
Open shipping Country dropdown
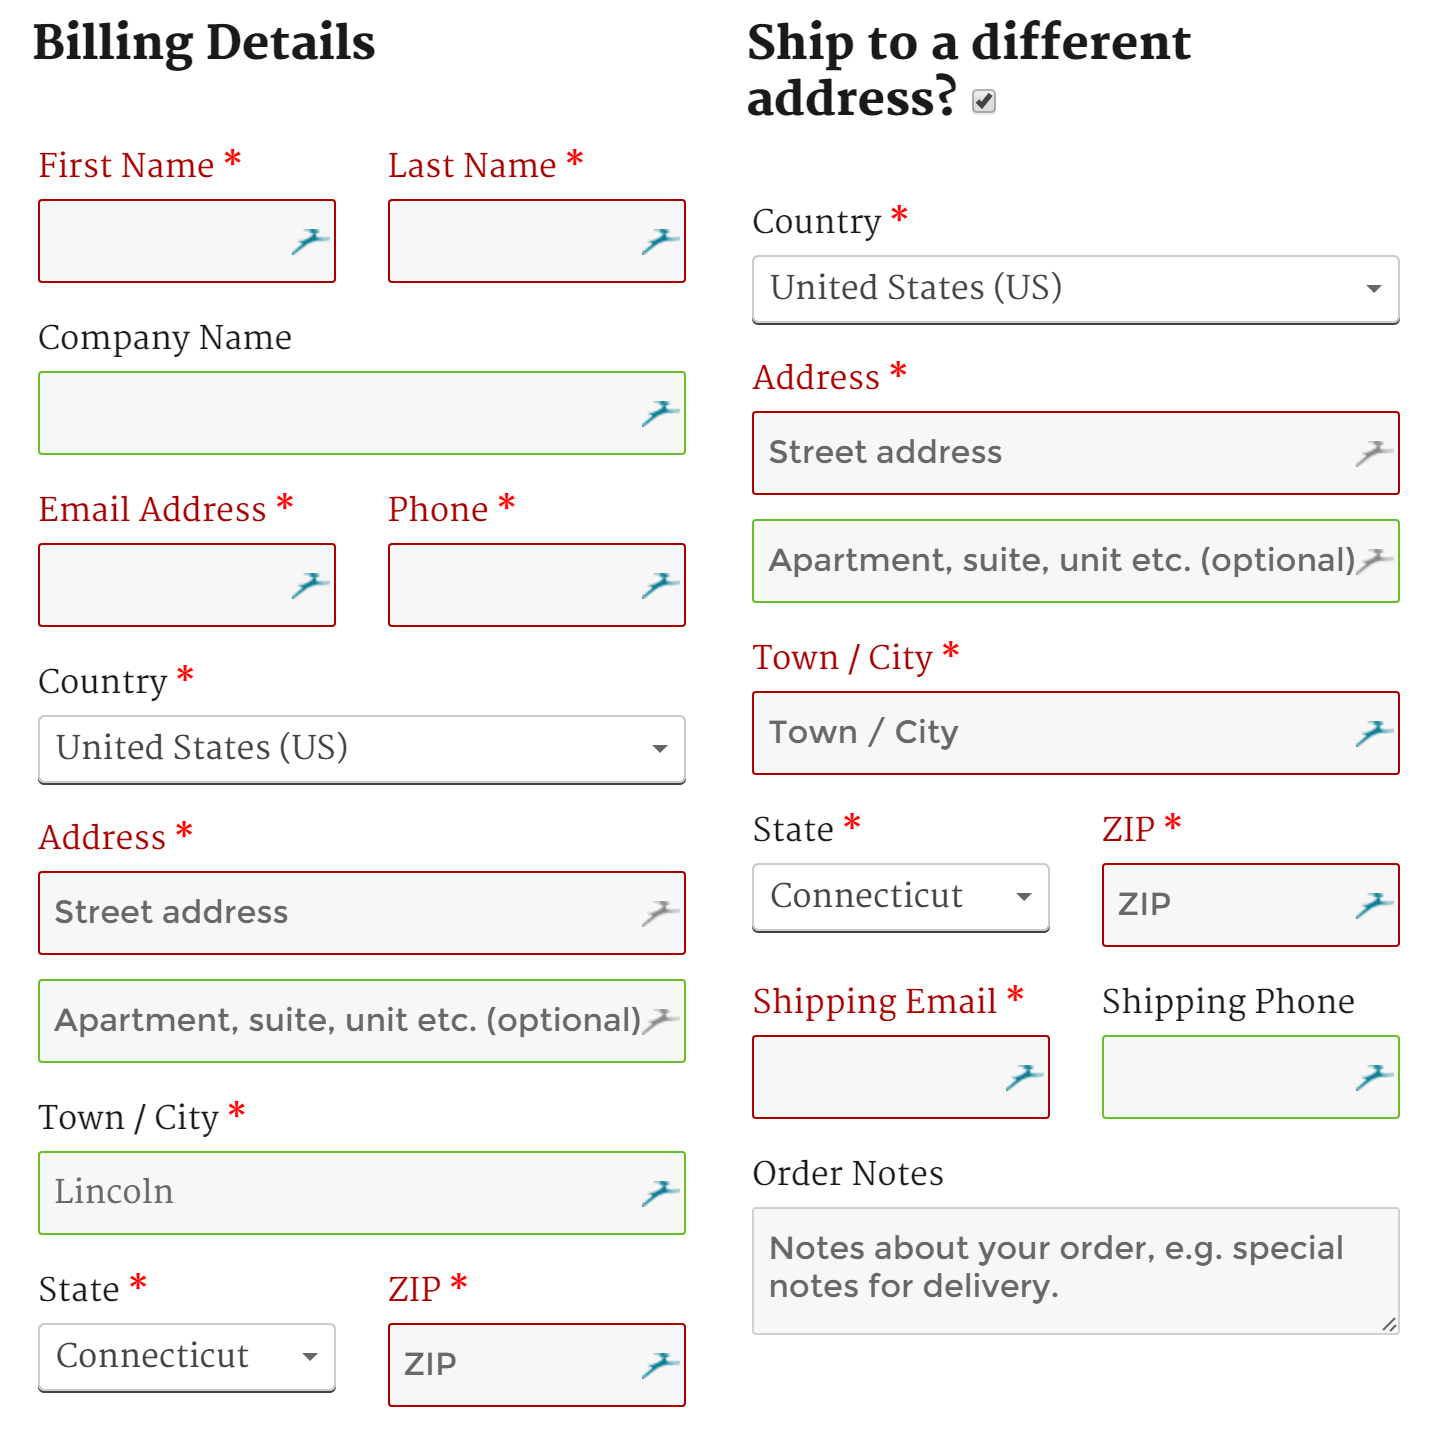1075,289
